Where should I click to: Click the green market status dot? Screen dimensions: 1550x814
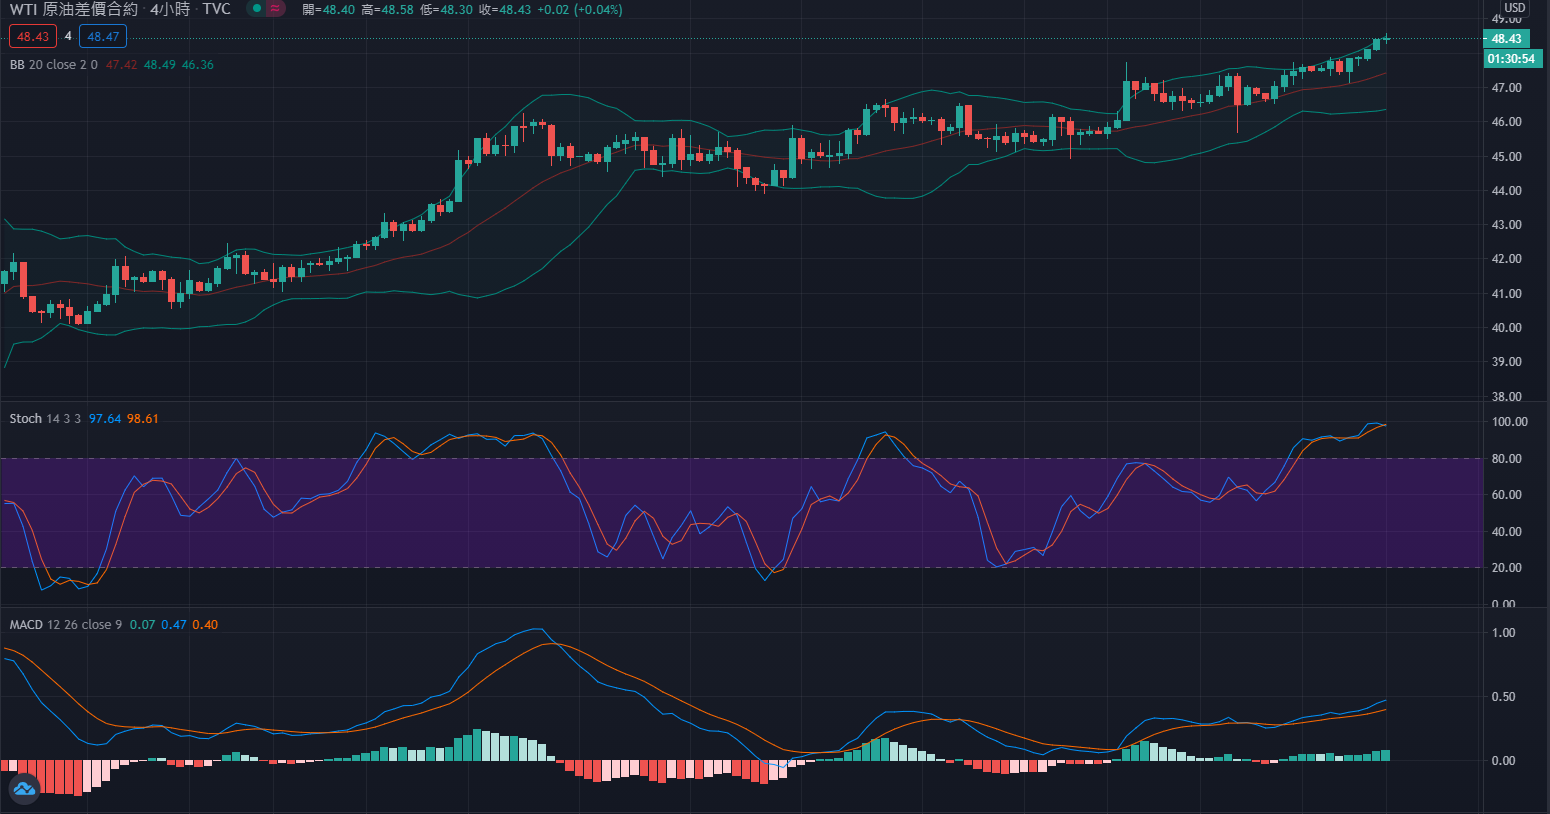pos(257,9)
